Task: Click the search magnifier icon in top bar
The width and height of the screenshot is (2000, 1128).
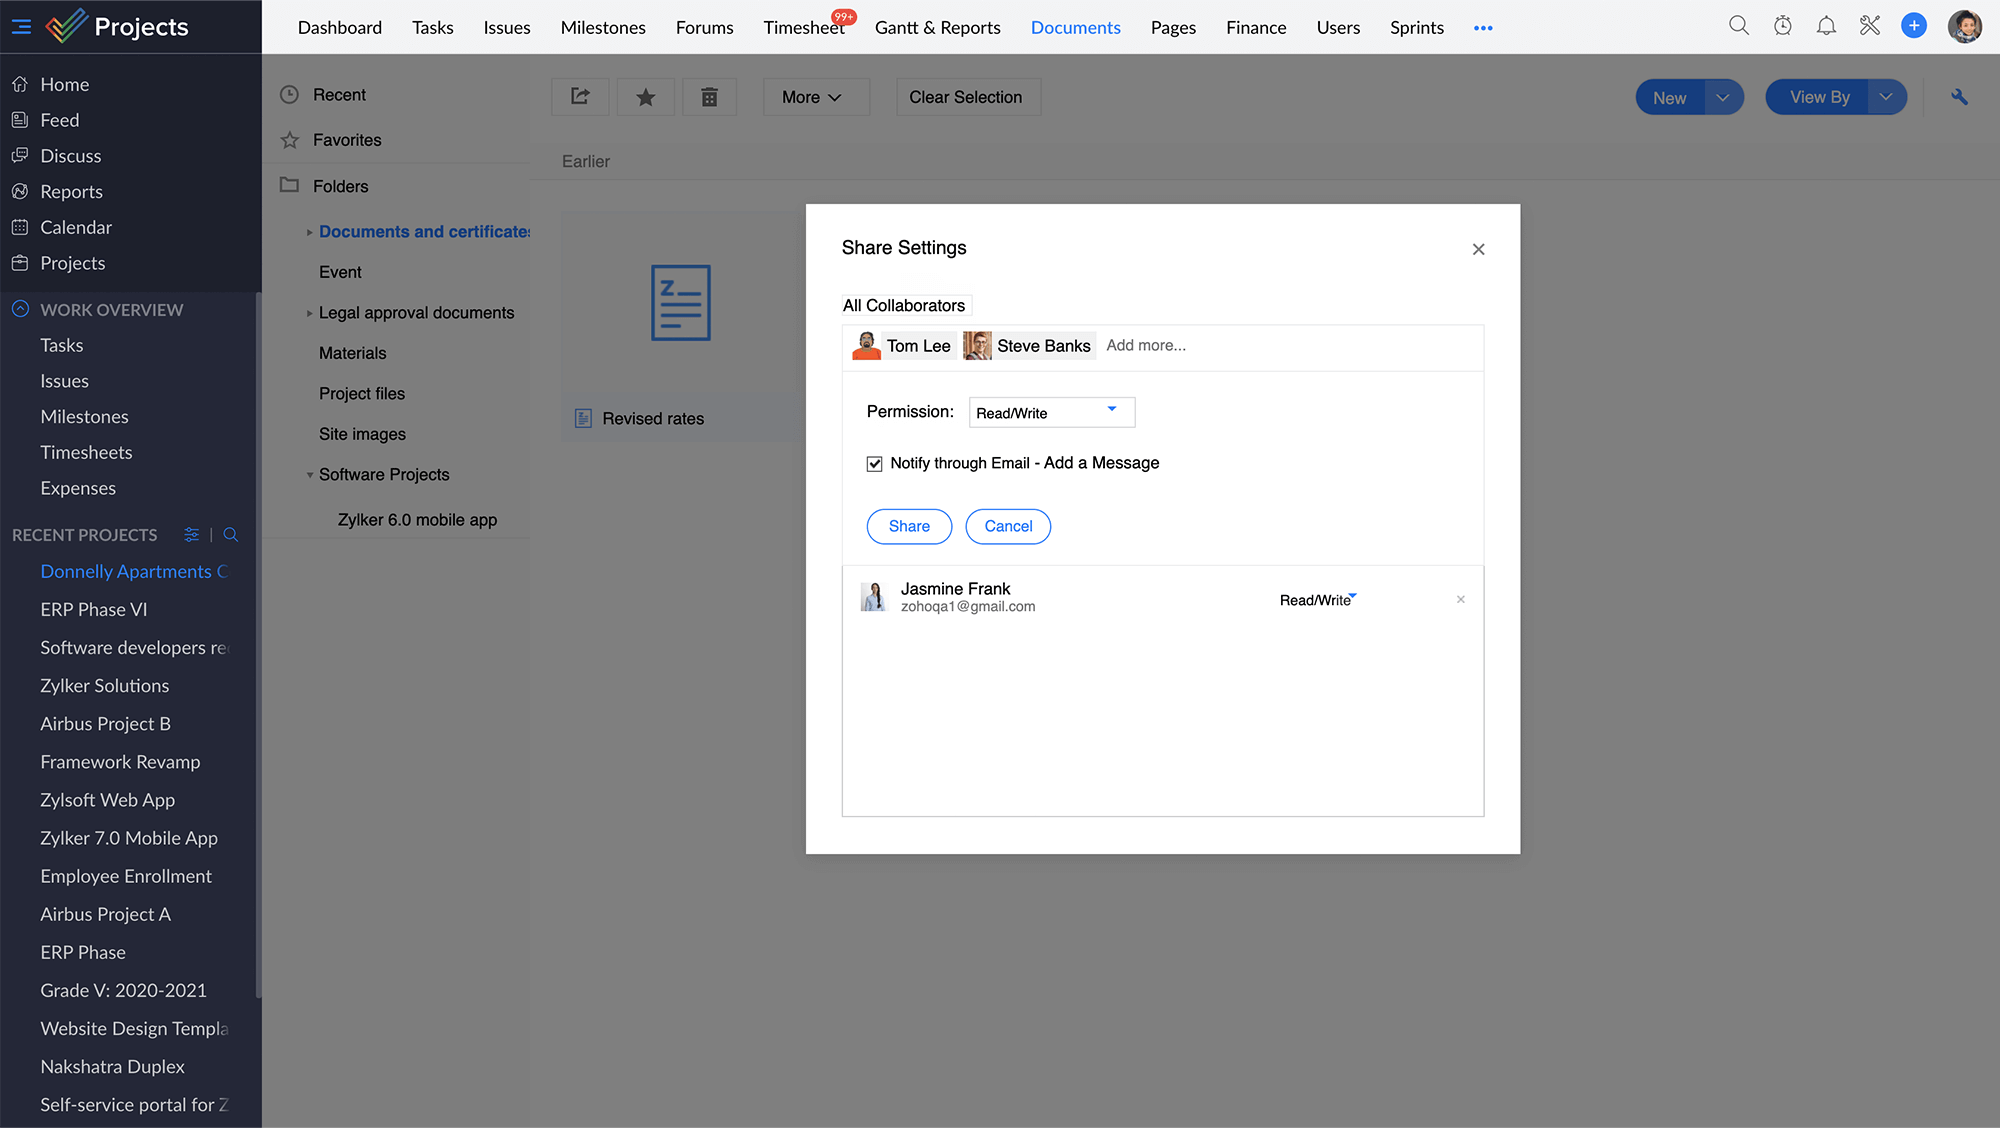Action: pyautogui.click(x=1739, y=26)
